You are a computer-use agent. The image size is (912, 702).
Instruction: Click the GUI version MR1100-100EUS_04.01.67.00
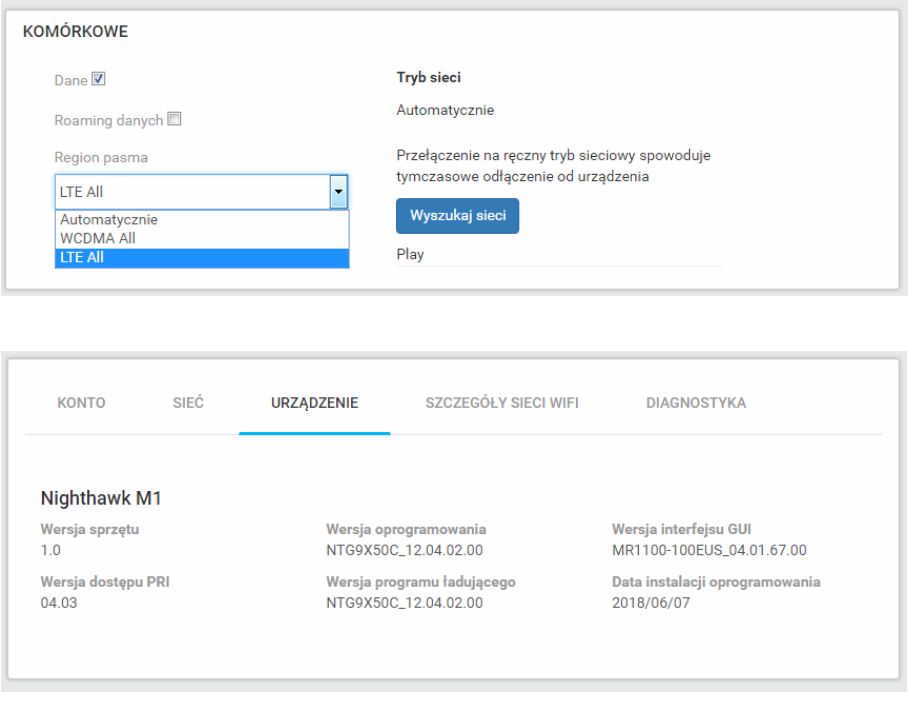point(709,549)
